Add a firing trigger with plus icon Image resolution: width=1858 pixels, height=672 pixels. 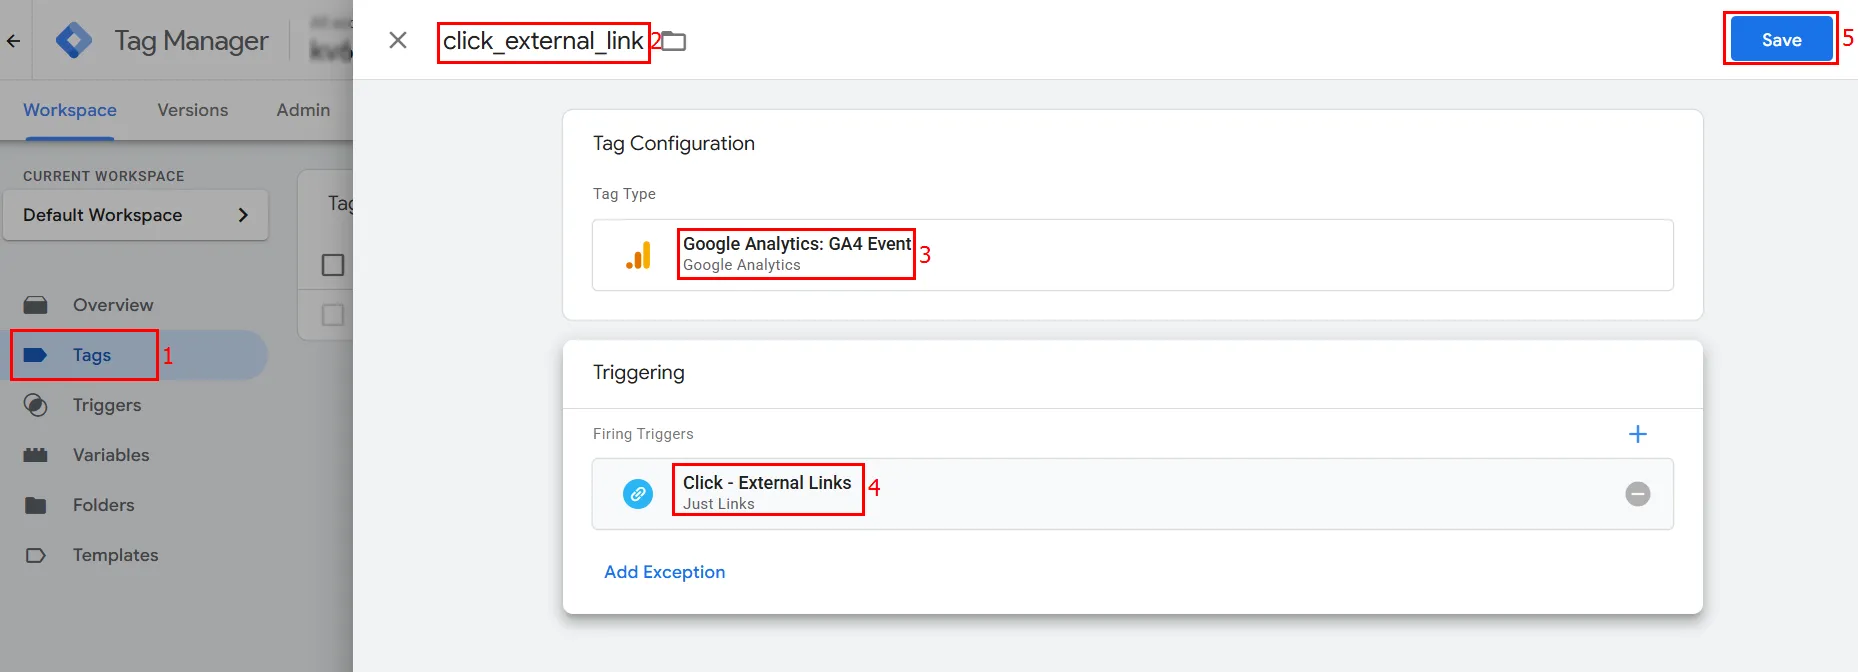point(1638,434)
